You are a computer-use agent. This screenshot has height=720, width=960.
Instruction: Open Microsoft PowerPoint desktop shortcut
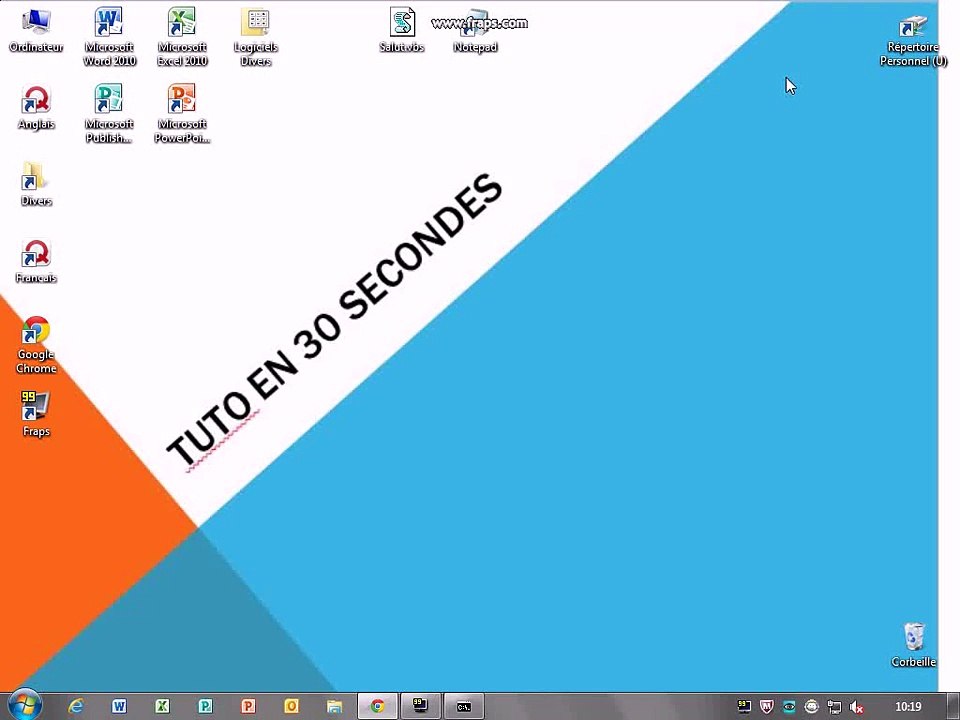pos(182,114)
